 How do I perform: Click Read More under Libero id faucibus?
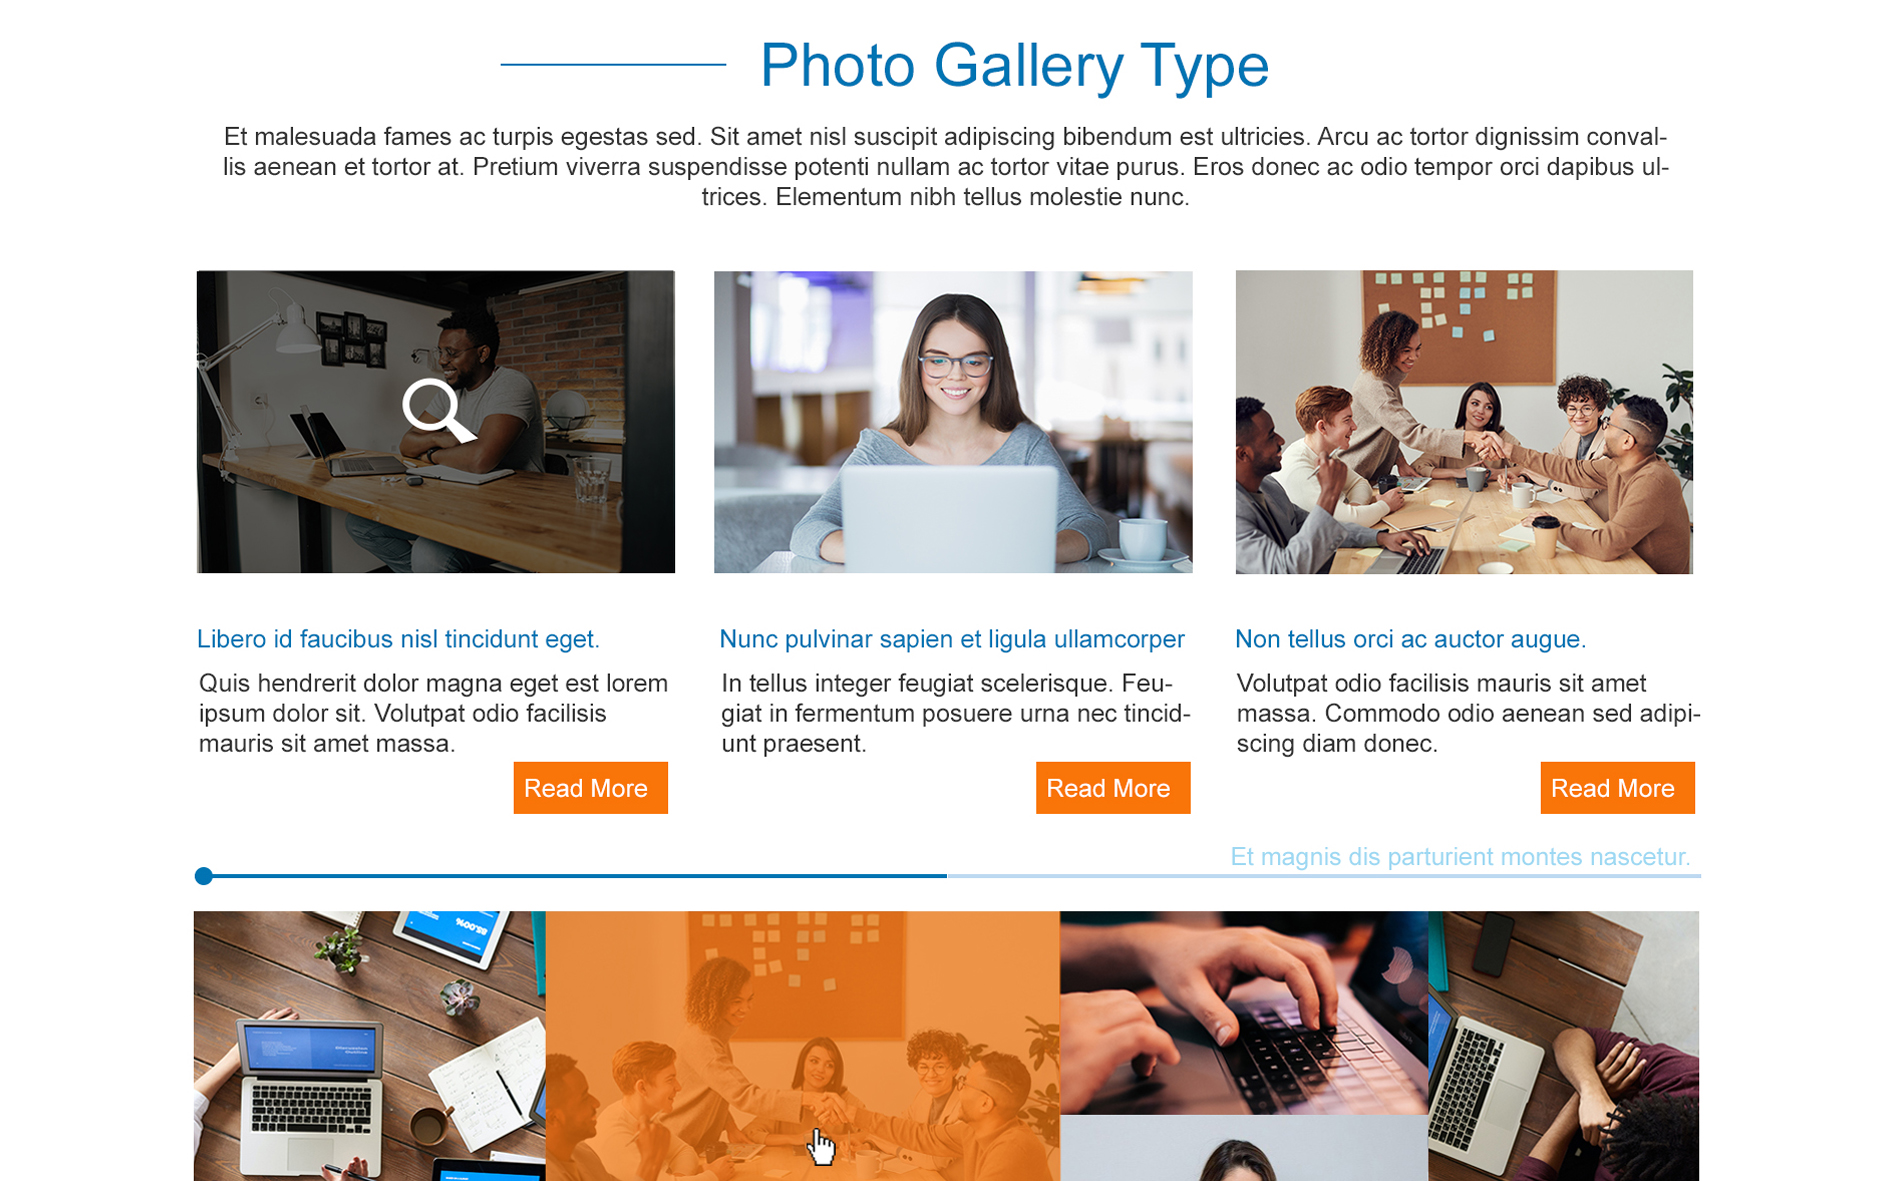[x=591, y=788]
